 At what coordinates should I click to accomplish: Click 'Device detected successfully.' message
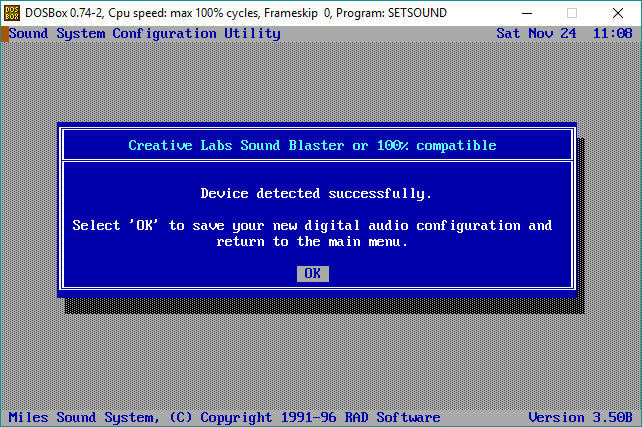[316, 193]
